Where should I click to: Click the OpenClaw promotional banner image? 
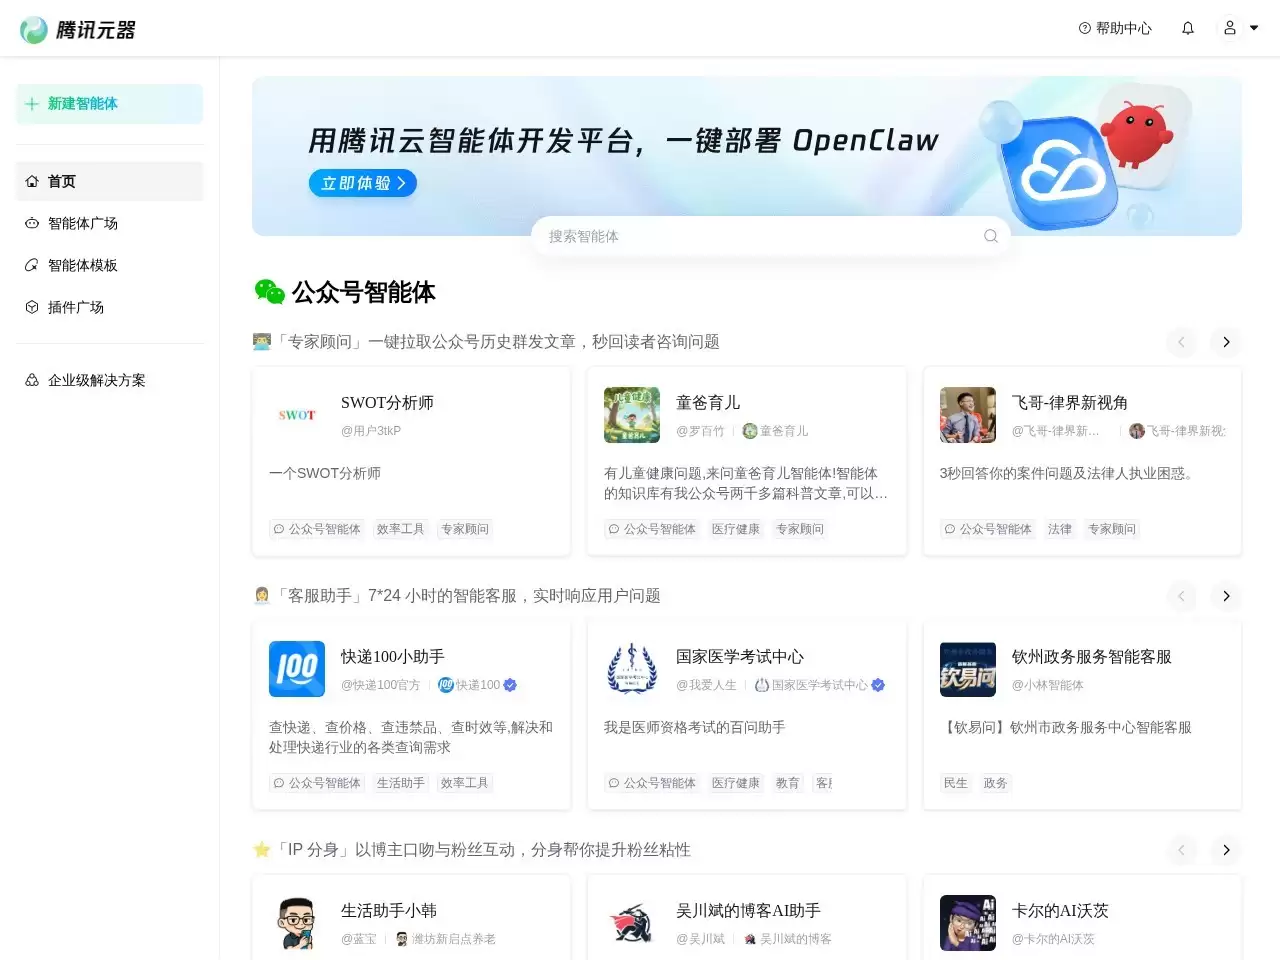[x=747, y=156]
